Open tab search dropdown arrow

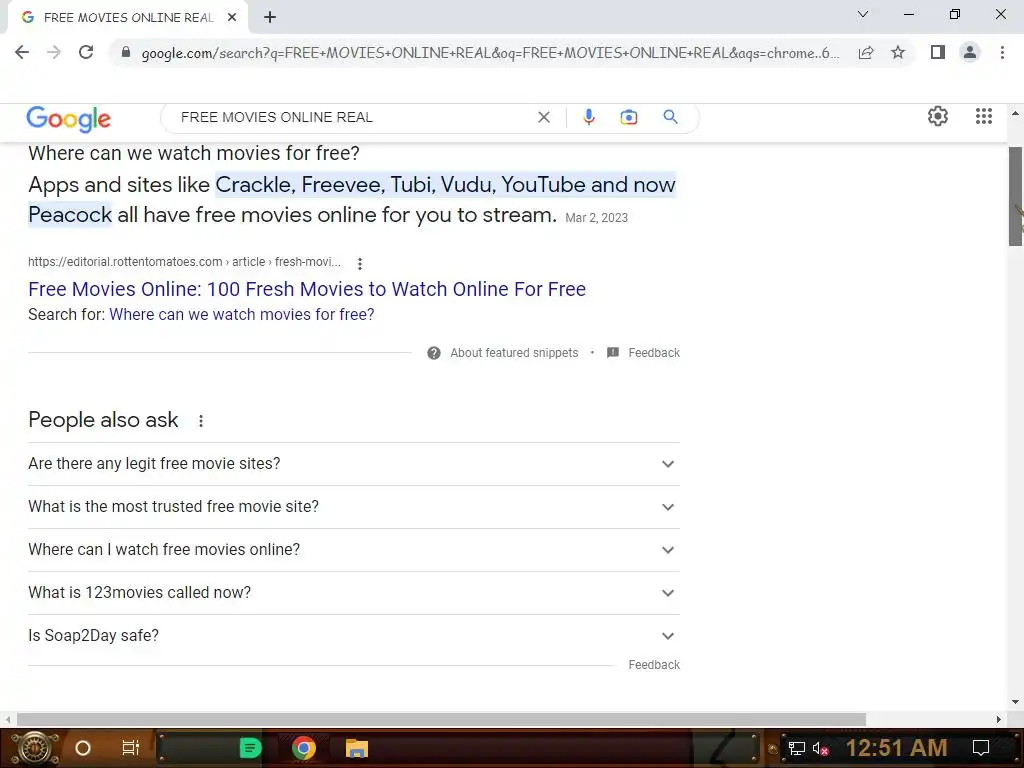(863, 14)
